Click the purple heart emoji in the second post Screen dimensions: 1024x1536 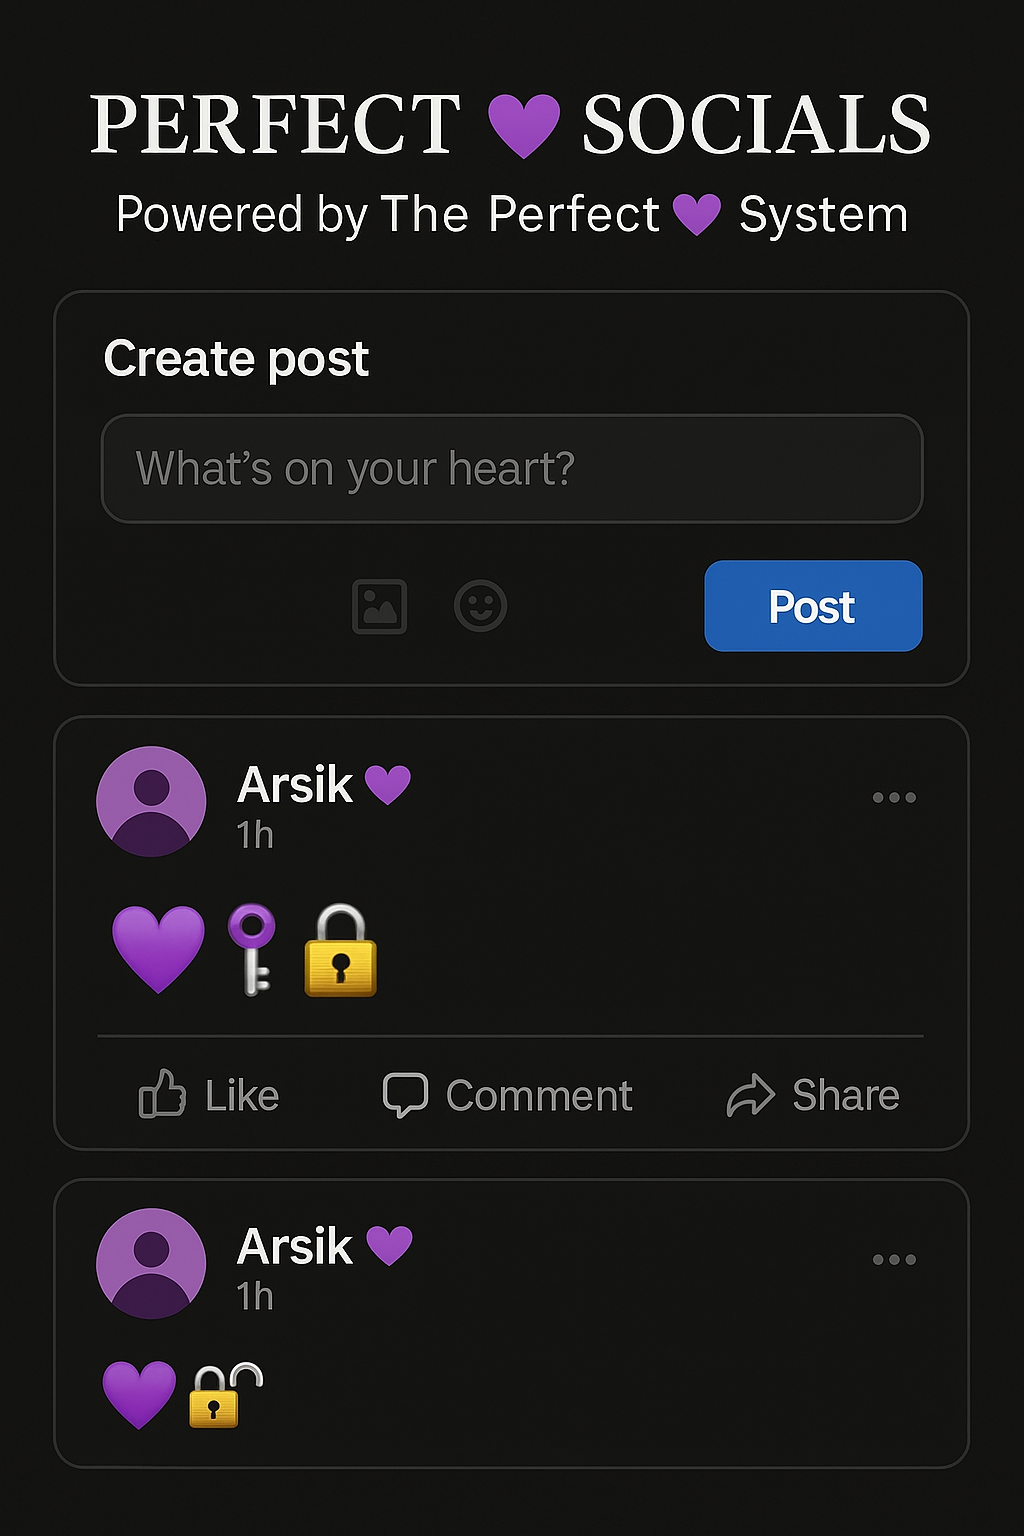coord(139,1394)
